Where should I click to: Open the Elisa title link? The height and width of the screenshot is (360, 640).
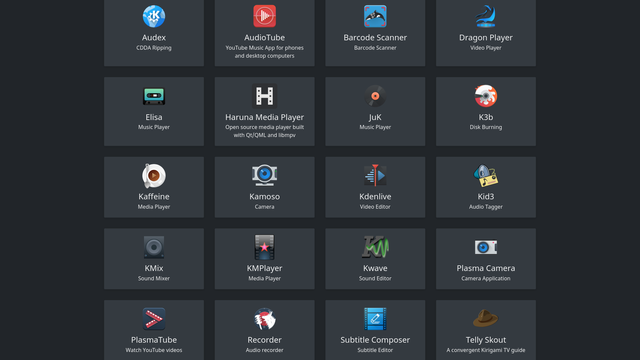tap(154, 117)
